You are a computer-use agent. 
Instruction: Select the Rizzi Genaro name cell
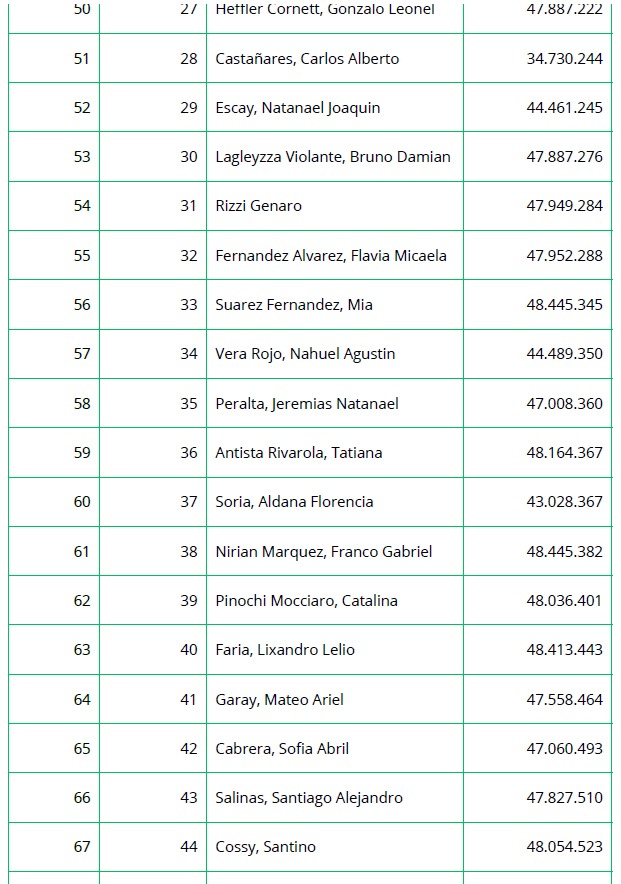click(258, 206)
